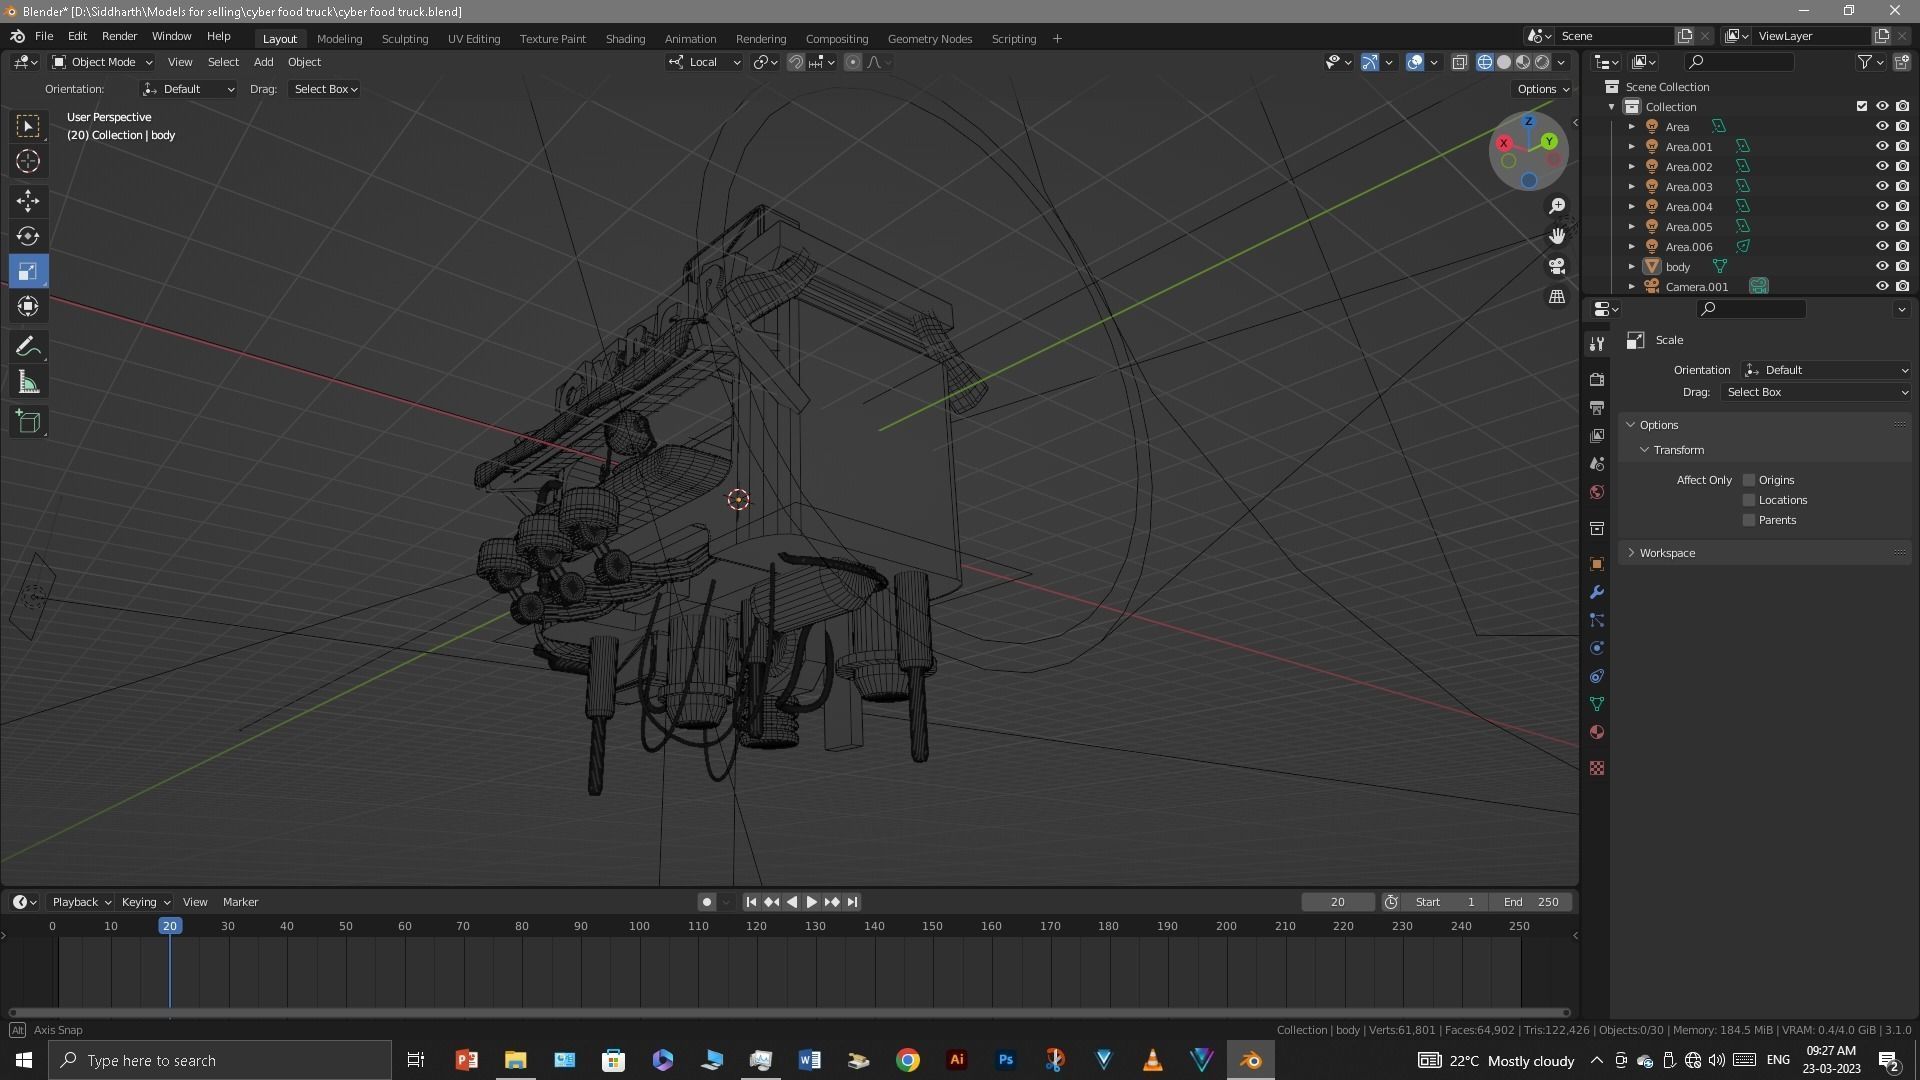Open Orientation dropdown in Scale panel

1826,370
